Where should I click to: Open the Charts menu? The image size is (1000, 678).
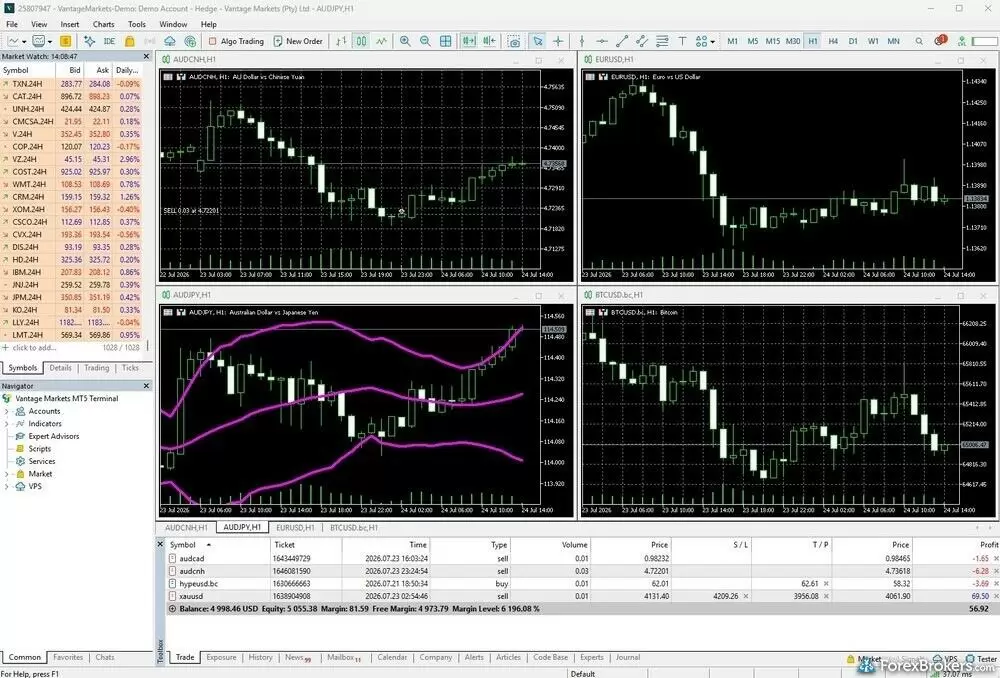pos(103,24)
